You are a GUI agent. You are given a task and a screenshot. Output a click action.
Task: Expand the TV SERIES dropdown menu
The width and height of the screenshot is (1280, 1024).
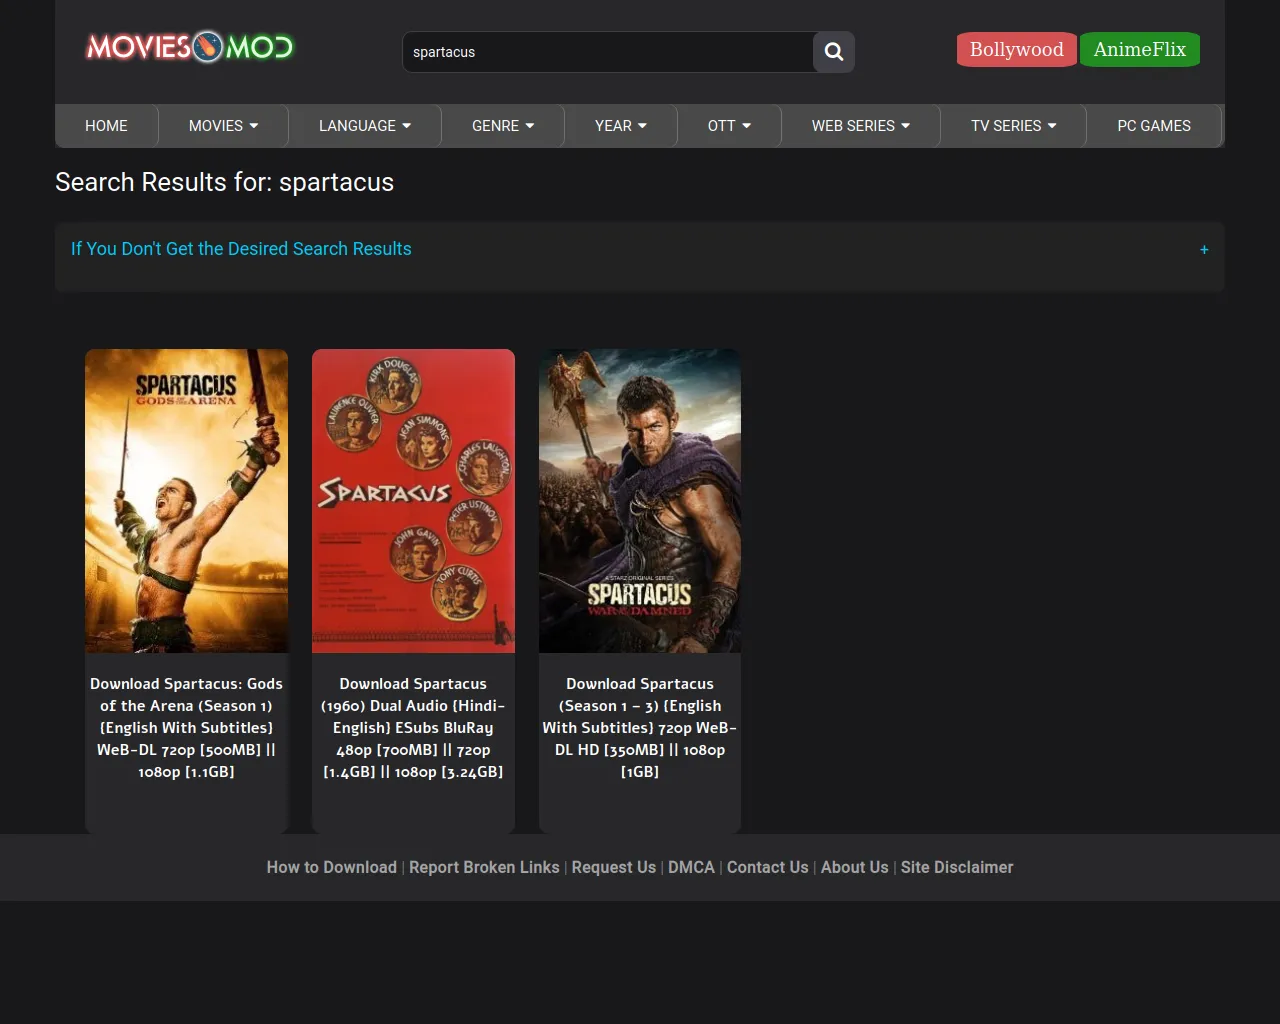(x=1014, y=126)
